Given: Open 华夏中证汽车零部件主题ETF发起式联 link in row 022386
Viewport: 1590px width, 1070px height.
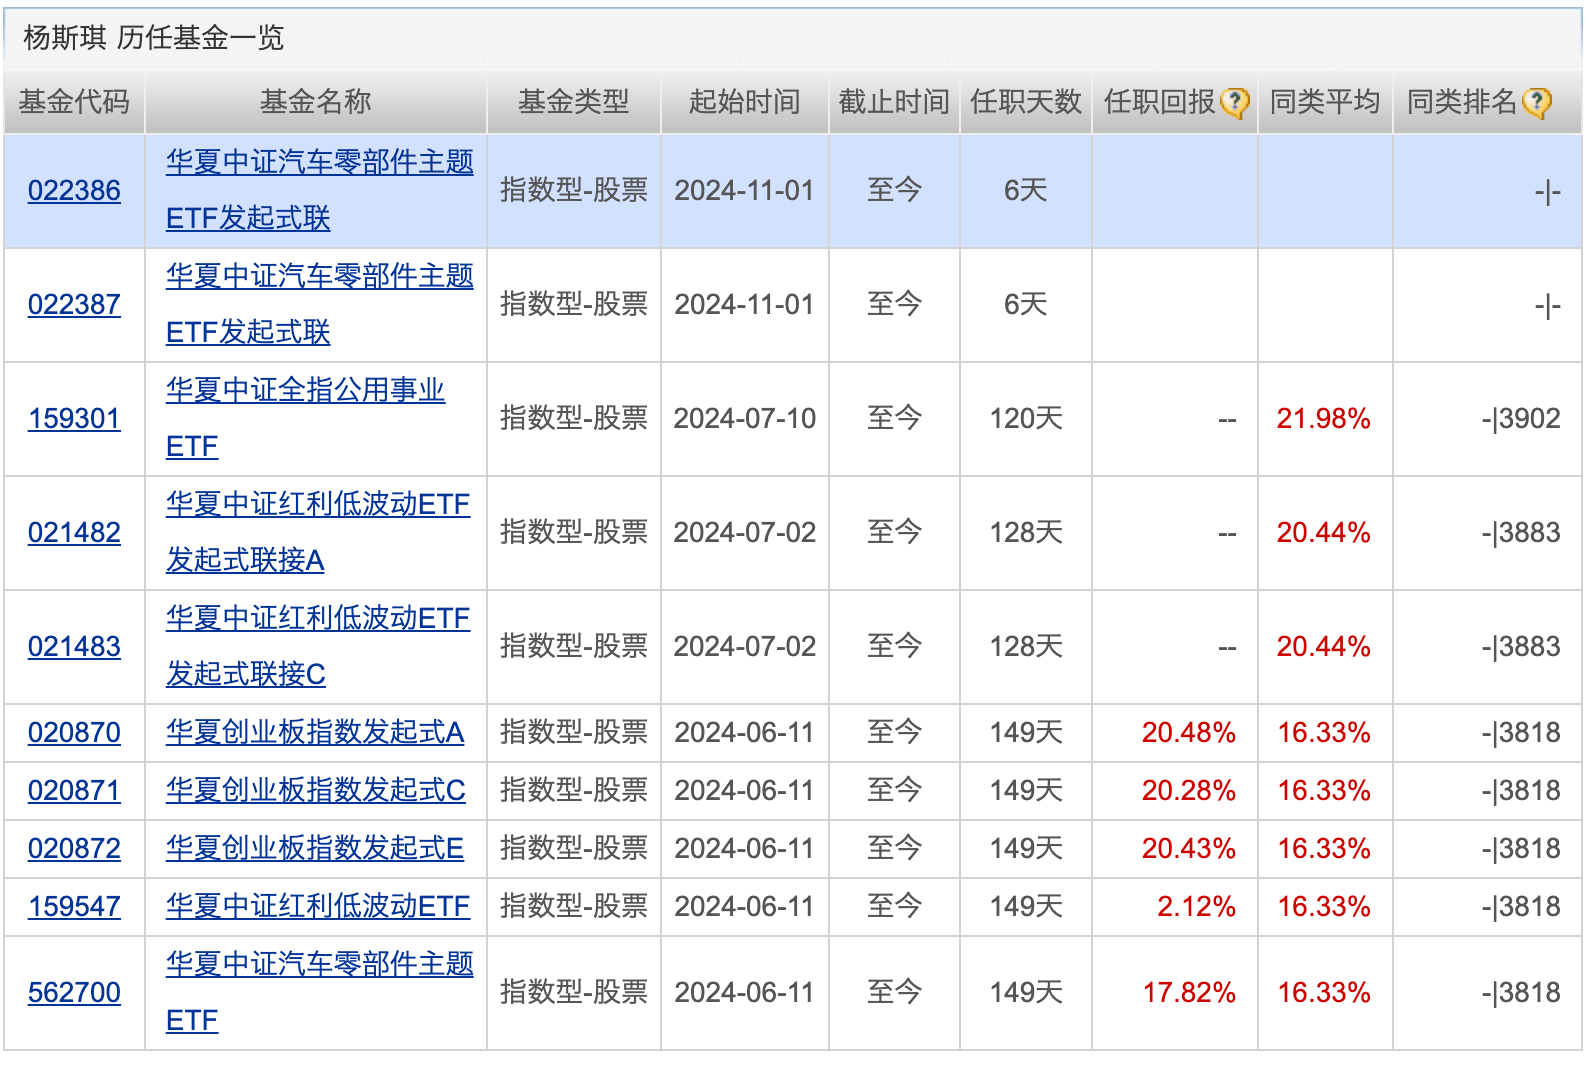Looking at the screenshot, I should click(x=319, y=190).
